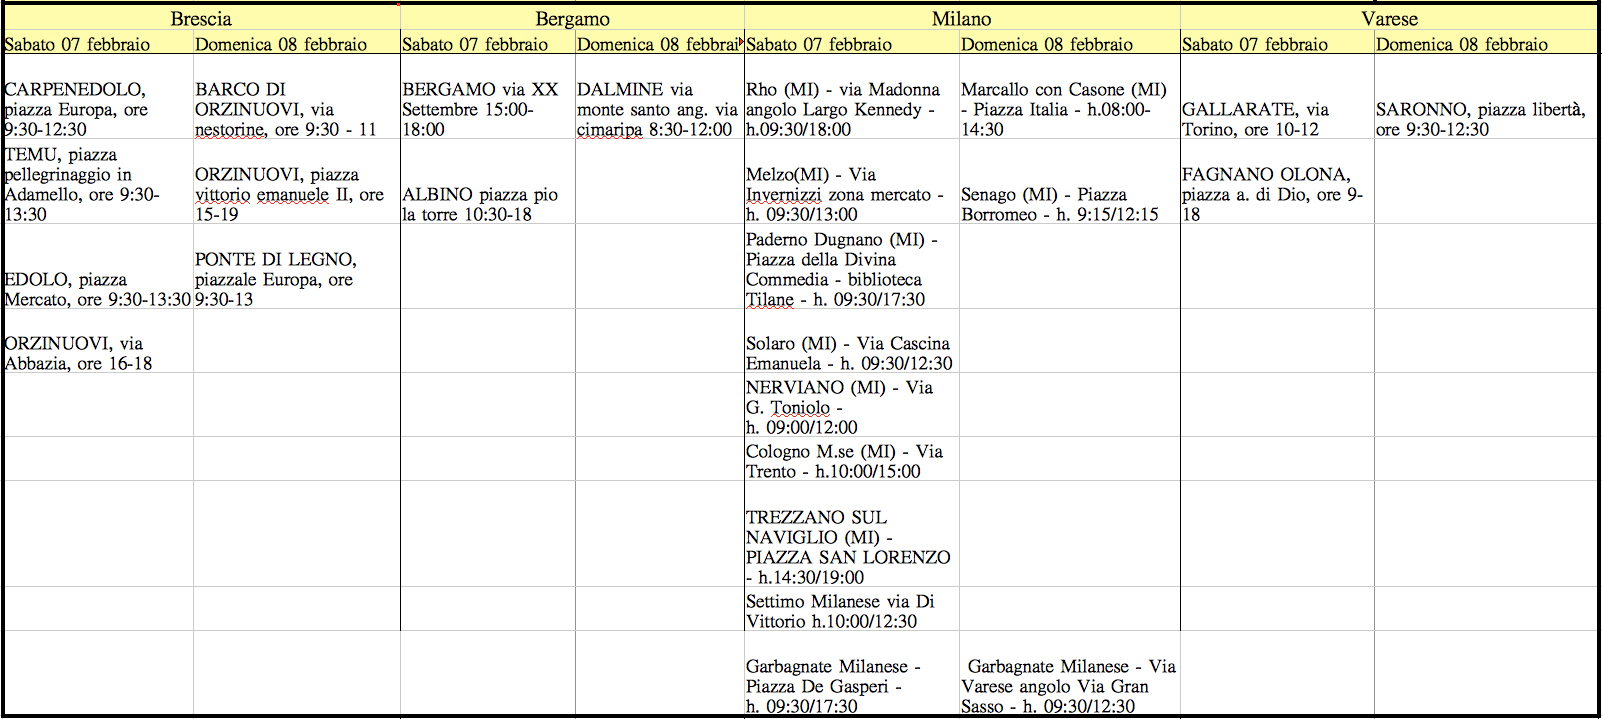Select the Brescia header cell
Viewport: 1602px width, 719px height.
point(201,18)
